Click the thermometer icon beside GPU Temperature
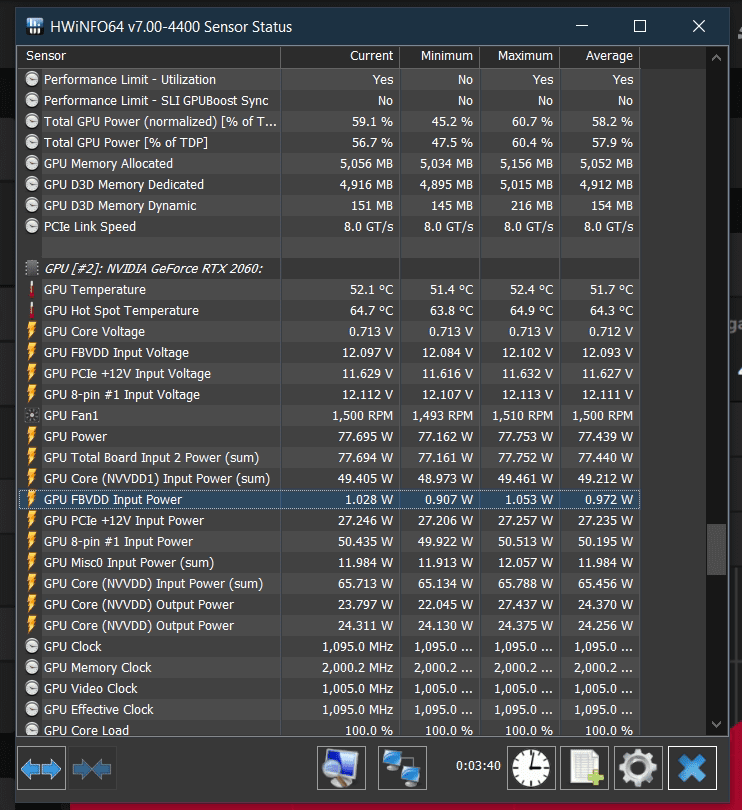The height and width of the screenshot is (810, 742). [x=32, y=290]
